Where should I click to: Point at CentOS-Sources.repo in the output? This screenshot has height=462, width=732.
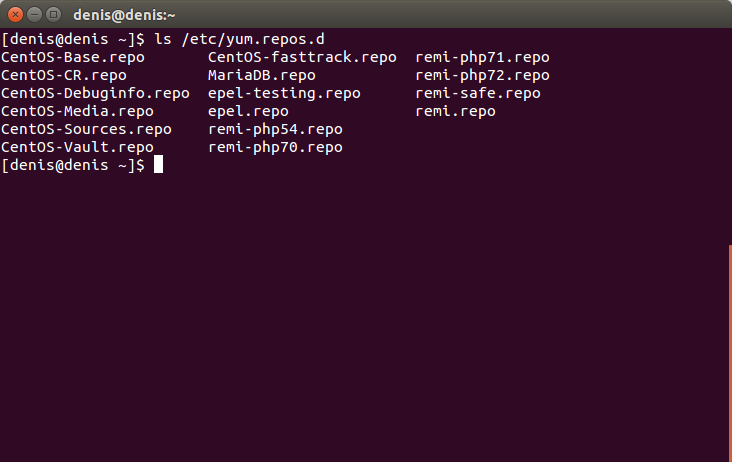(86, 129)
